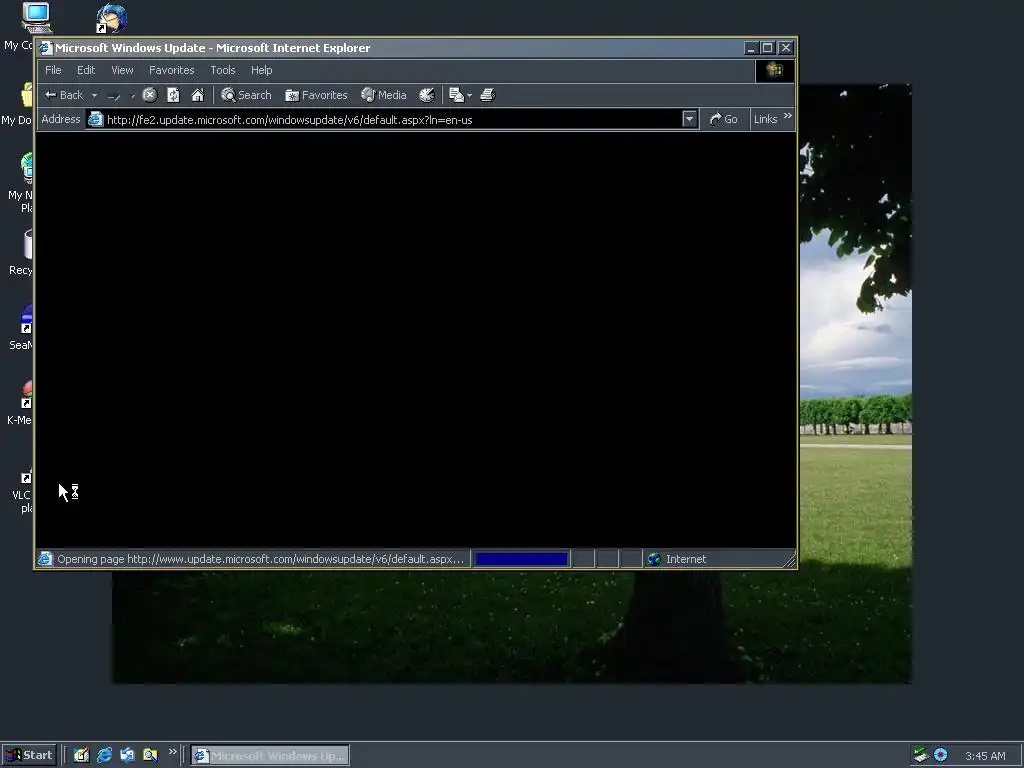Screen dimensions: 1024x768
Task: Show the History pane
Action: (x=426, y=95)
